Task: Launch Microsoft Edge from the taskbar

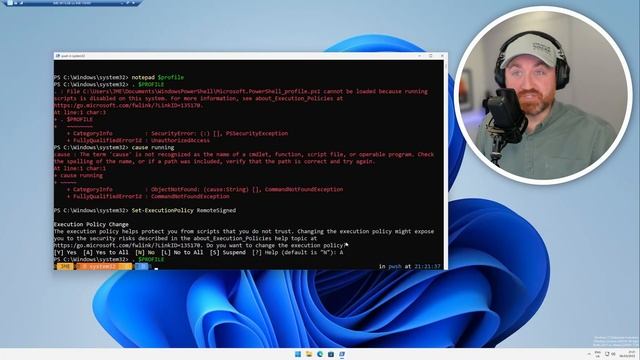Action: (x=320, y=354)
